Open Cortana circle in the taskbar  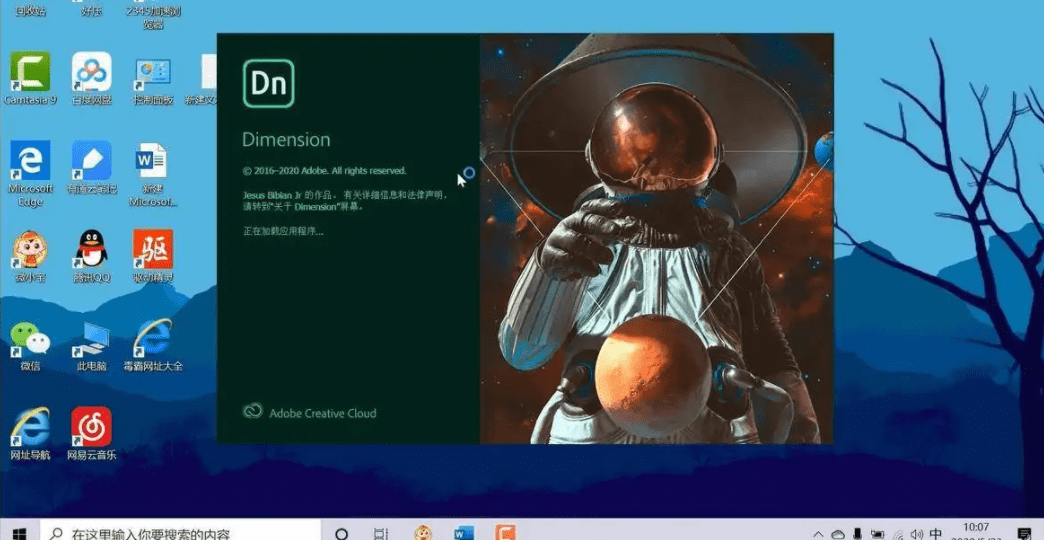pos(342,533)
